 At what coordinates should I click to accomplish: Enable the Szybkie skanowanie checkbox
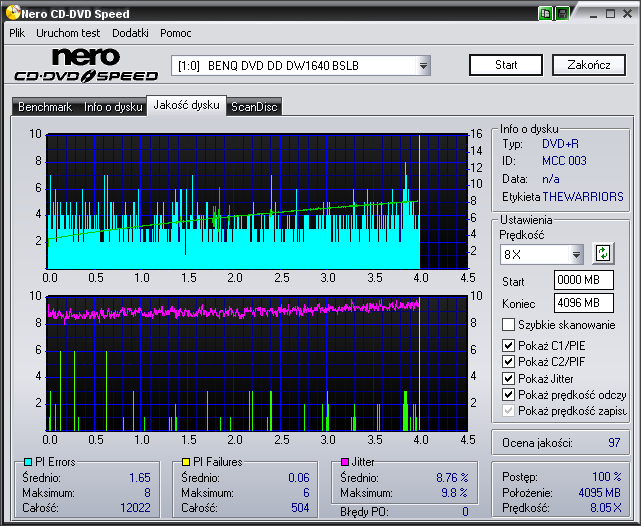(508, 325)
